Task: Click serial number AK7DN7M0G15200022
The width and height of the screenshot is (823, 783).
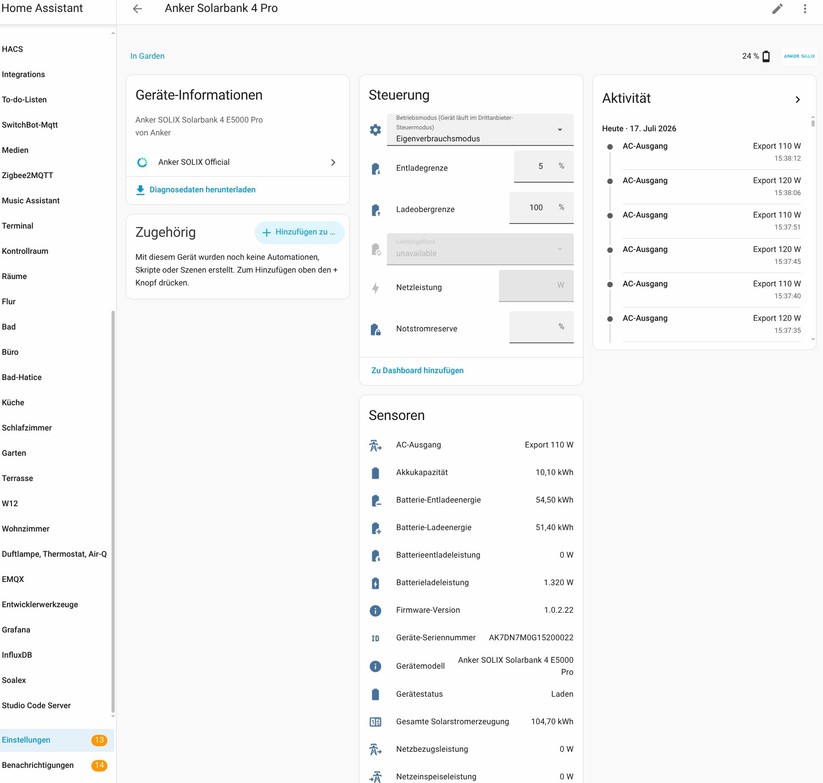Action: [x=531, y=638]
